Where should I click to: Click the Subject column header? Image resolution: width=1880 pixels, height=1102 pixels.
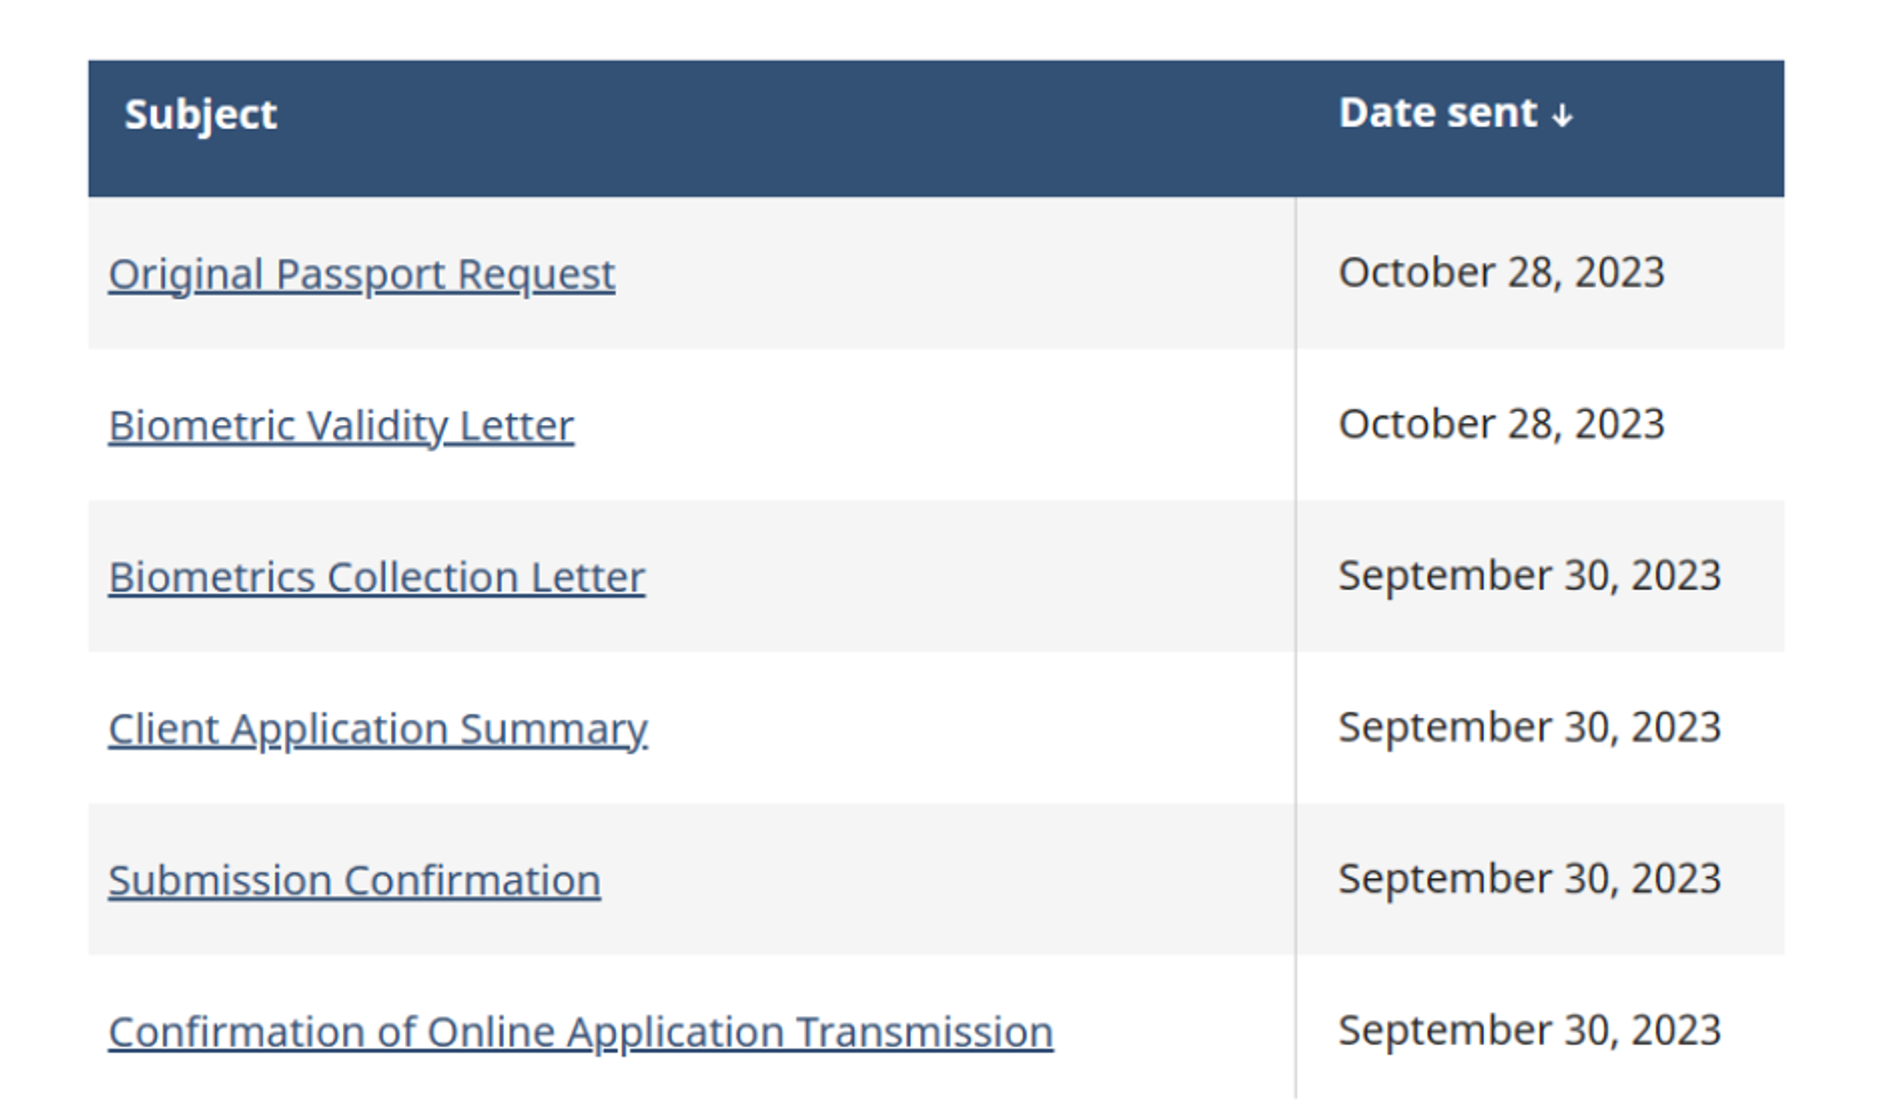[200, 115]
